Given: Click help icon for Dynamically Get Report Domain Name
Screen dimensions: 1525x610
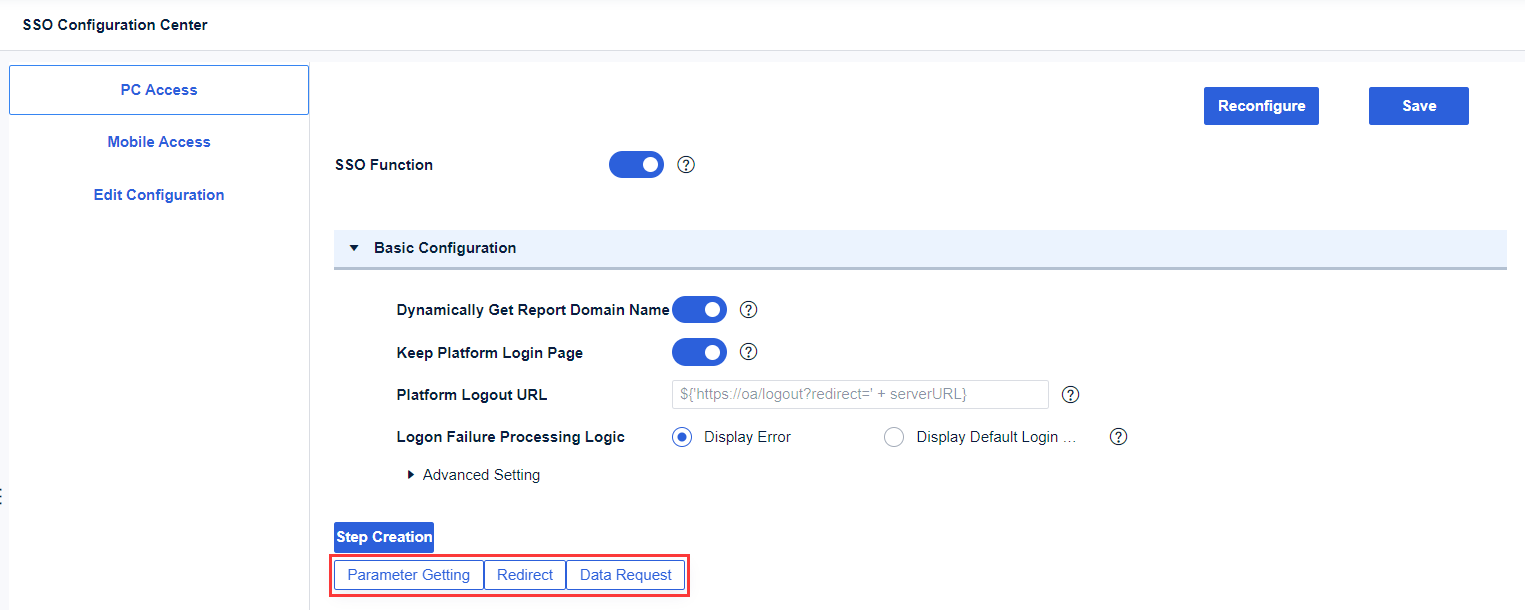Looking at the screenshot, I should [748, 310].
